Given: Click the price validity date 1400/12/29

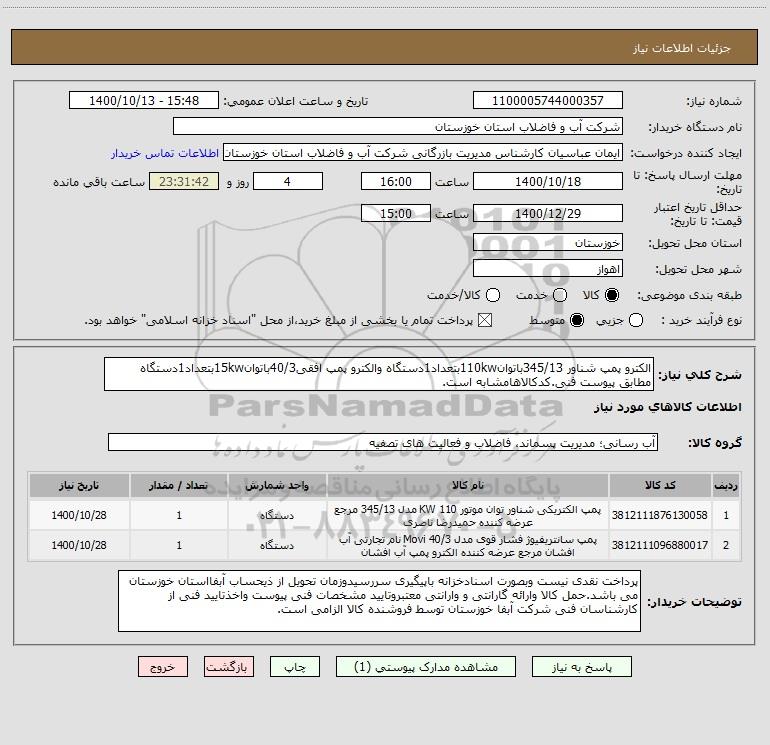Looking at the screenshot, I should pyautogui.click(x=548, y=213).
